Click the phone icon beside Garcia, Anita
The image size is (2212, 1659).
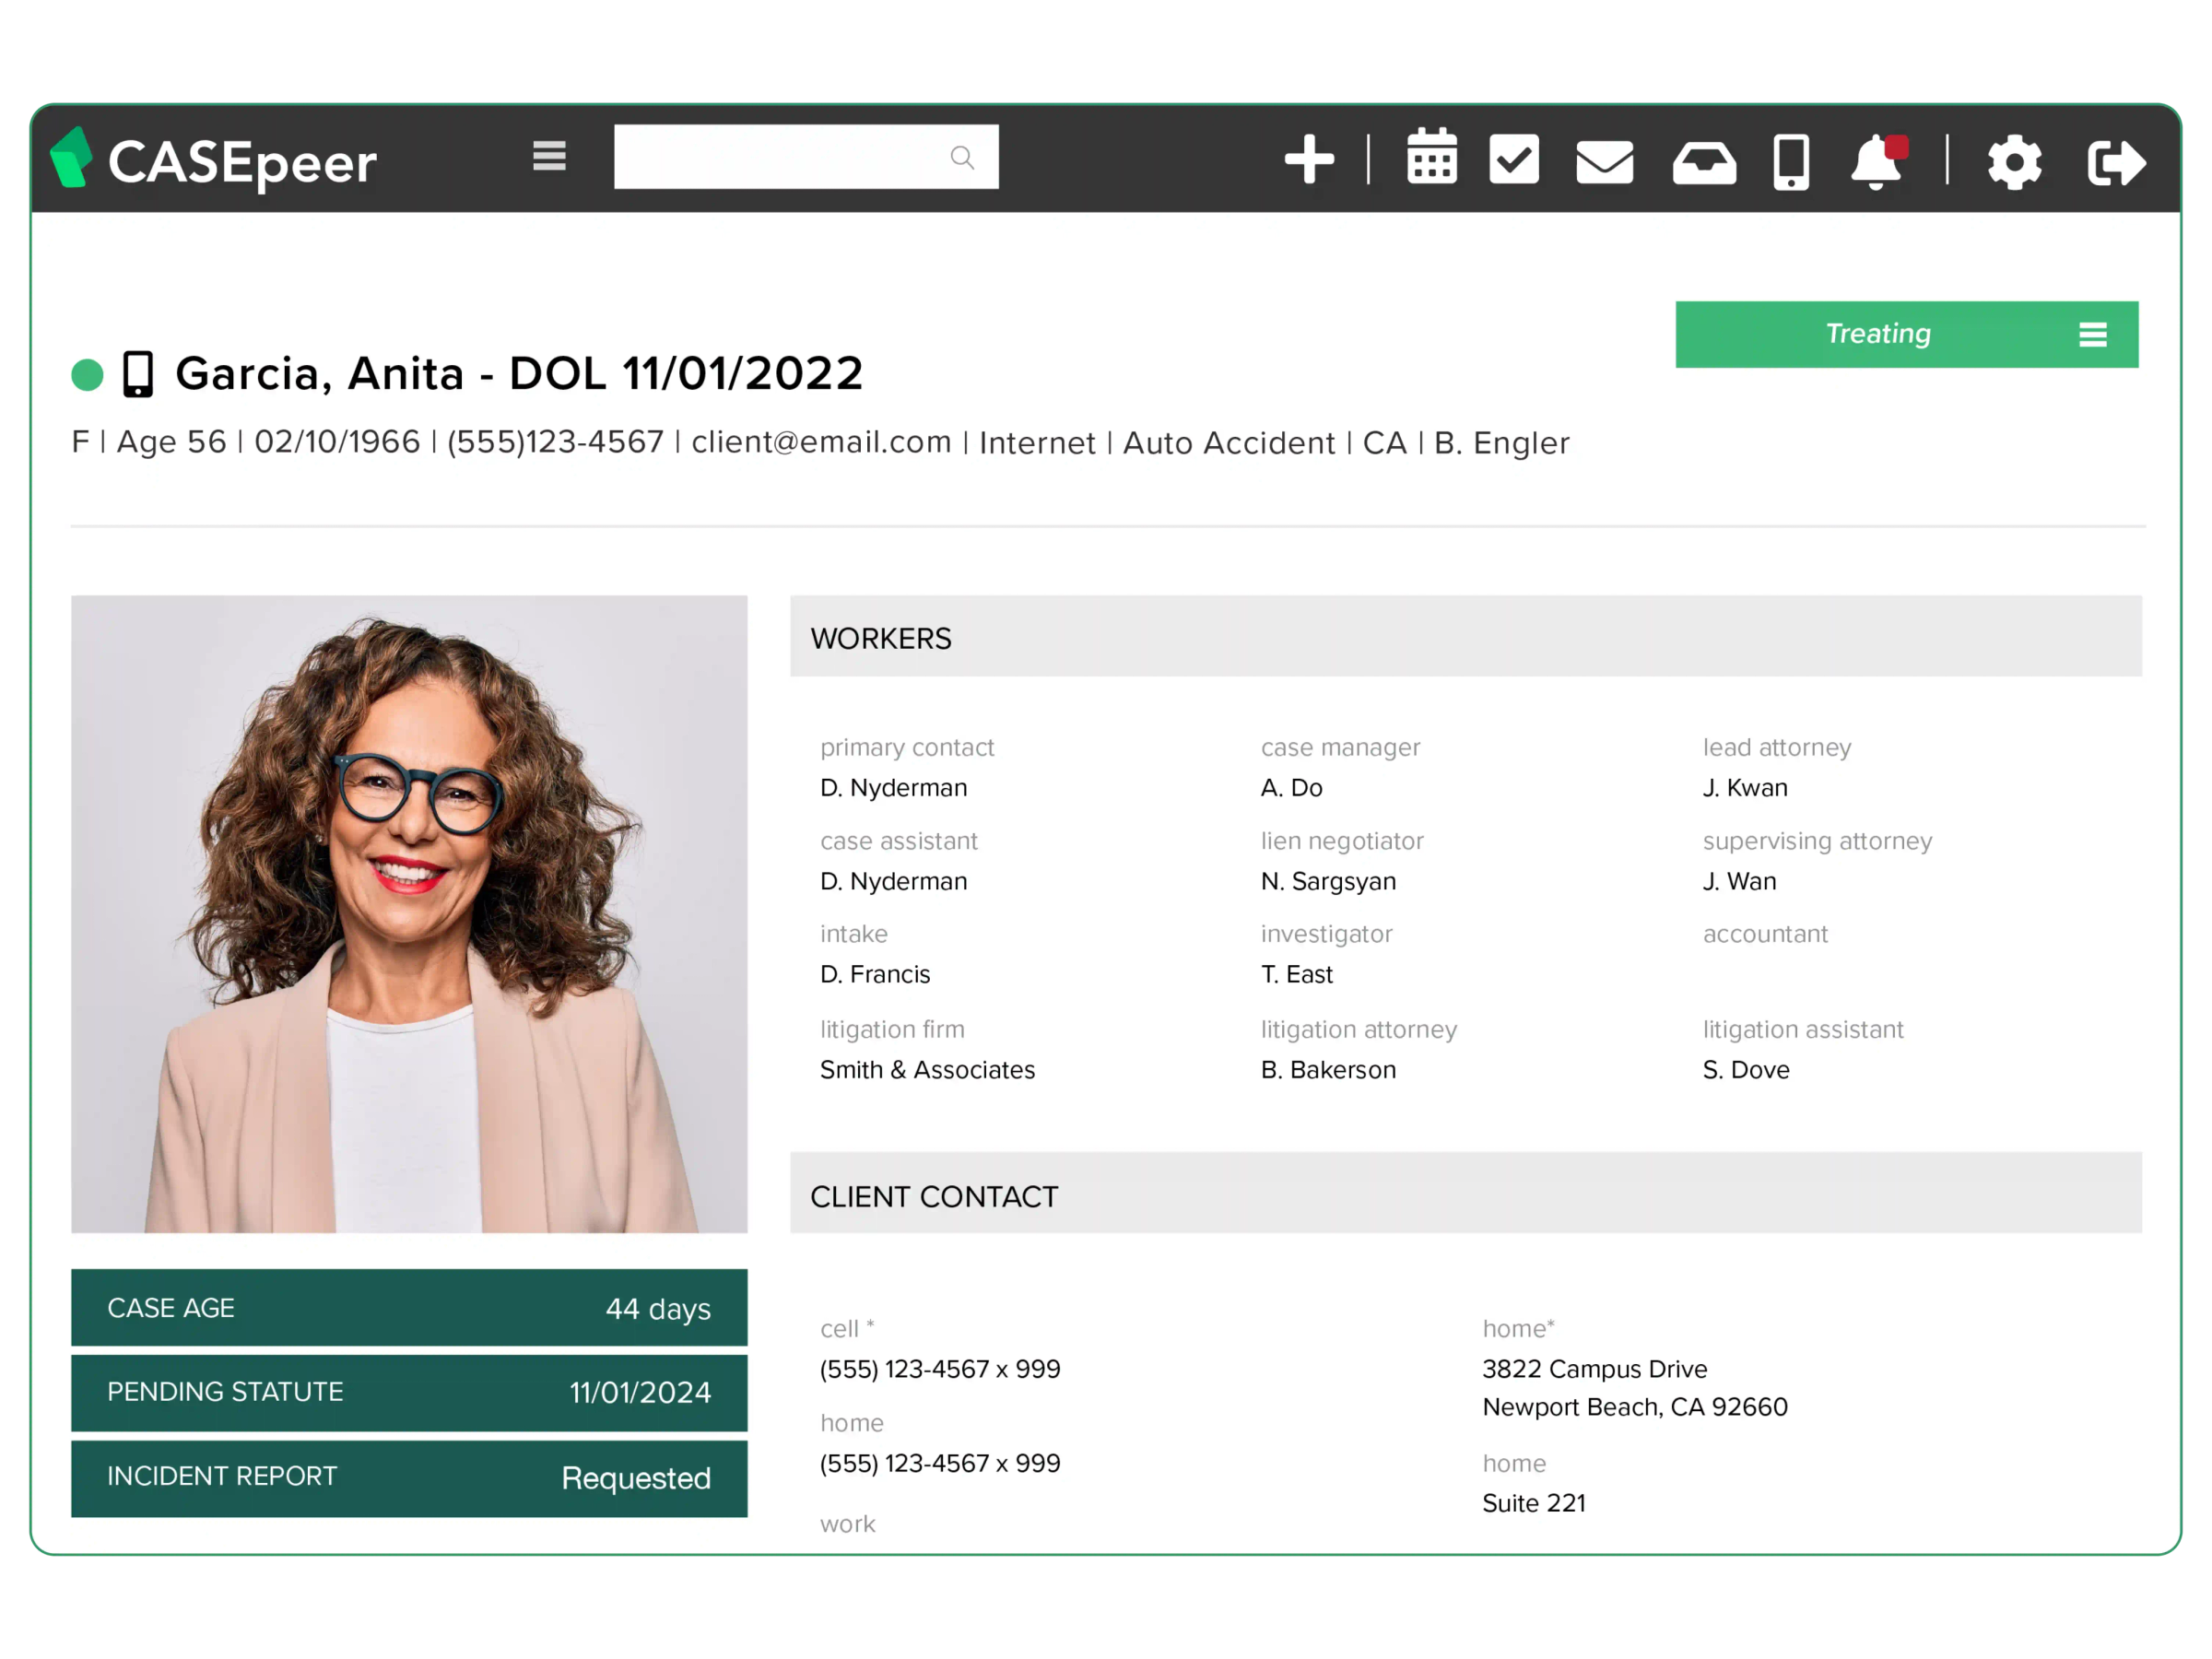[137, 373]
